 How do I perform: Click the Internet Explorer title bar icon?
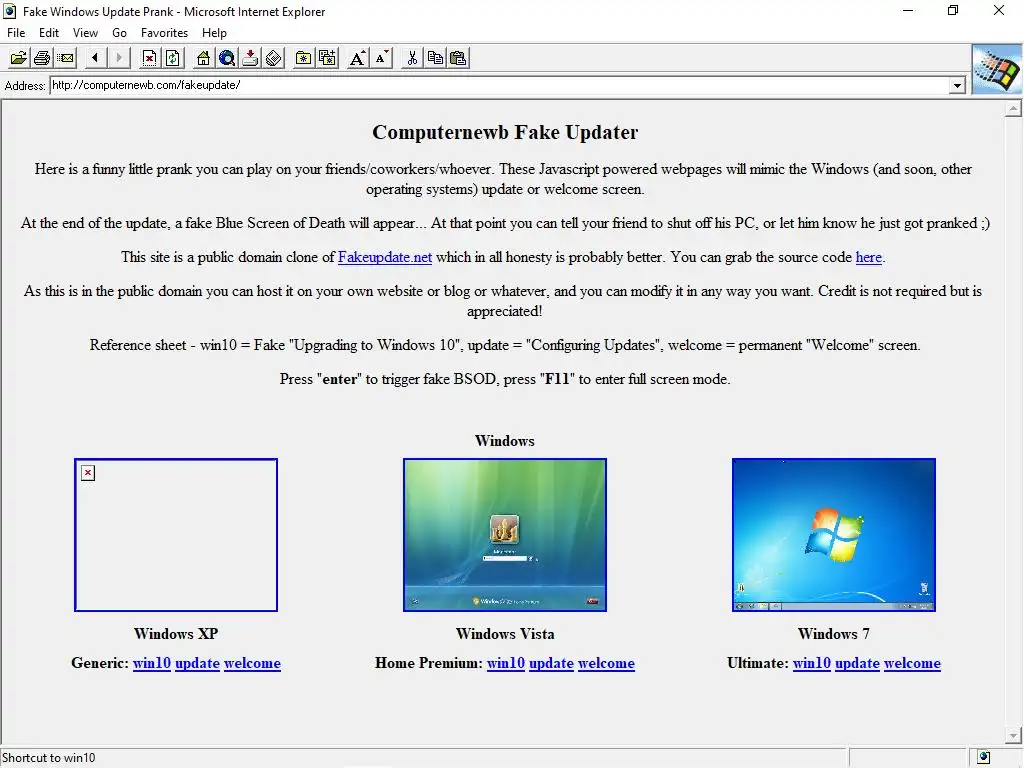[10, 11]
